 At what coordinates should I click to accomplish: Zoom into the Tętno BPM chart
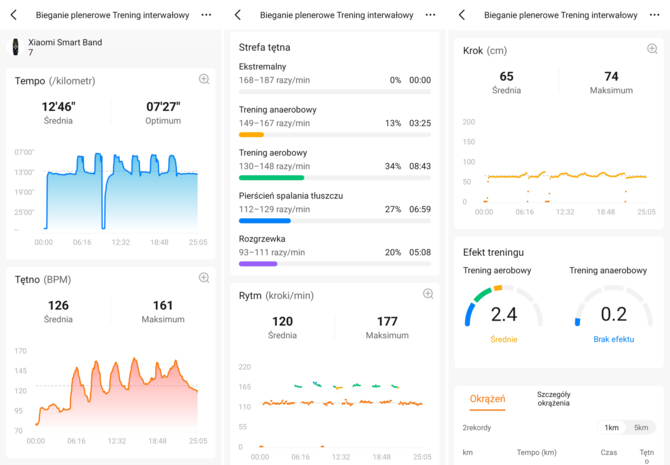pos(204,278)
